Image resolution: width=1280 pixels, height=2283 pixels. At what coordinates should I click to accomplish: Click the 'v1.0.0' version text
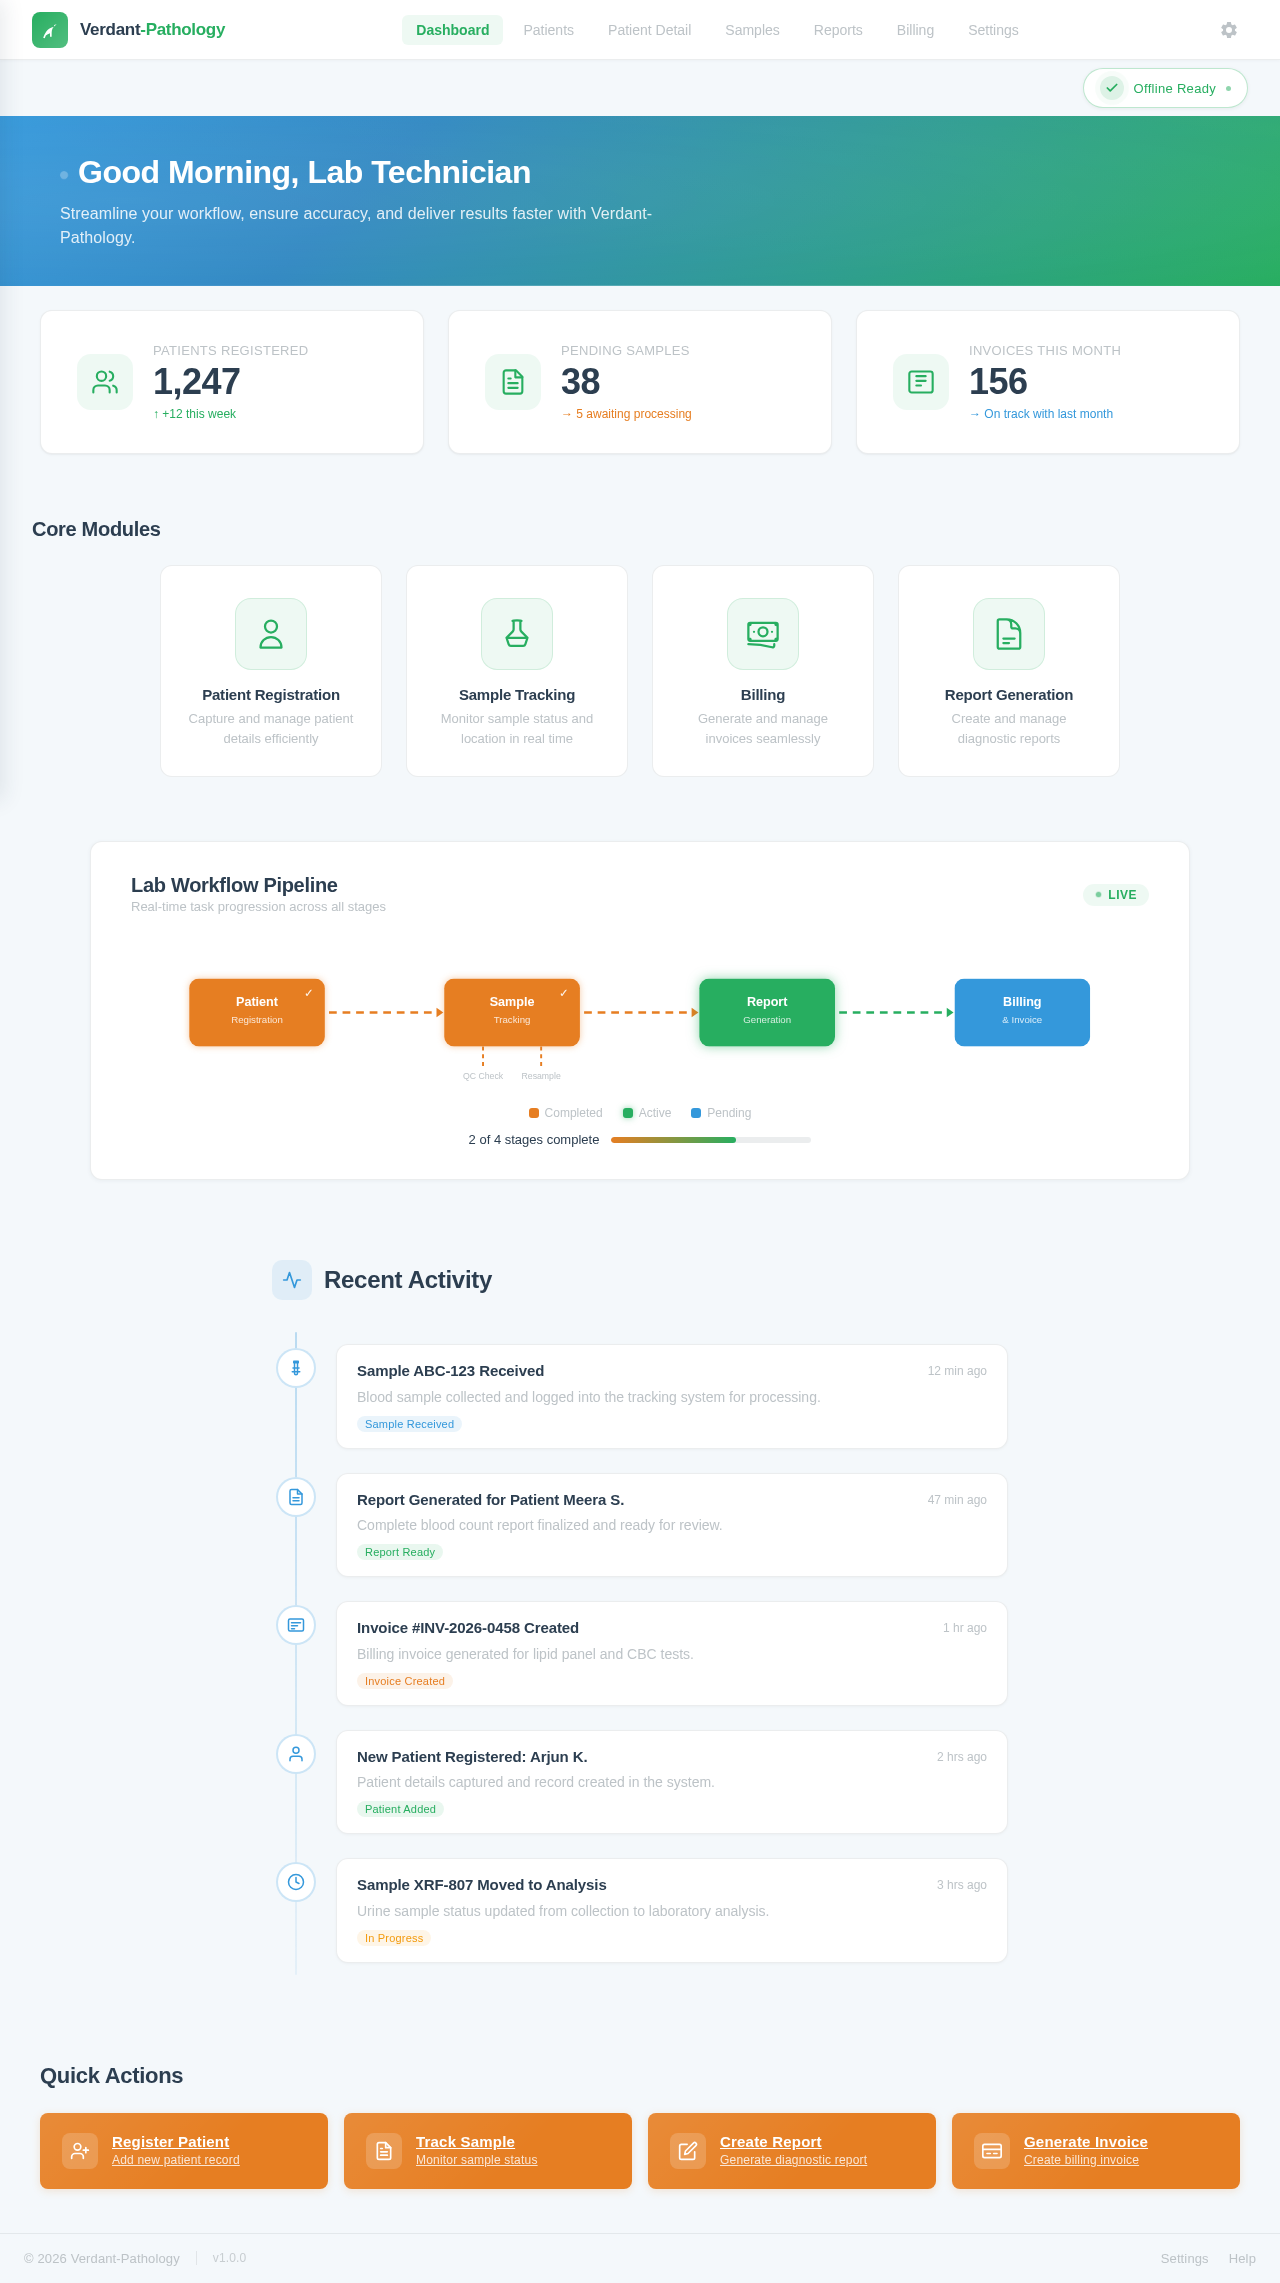(229, 2258)
